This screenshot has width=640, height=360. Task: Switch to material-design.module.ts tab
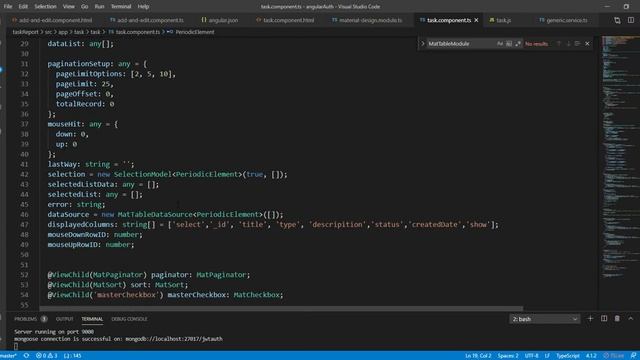[x=367, y=20]
